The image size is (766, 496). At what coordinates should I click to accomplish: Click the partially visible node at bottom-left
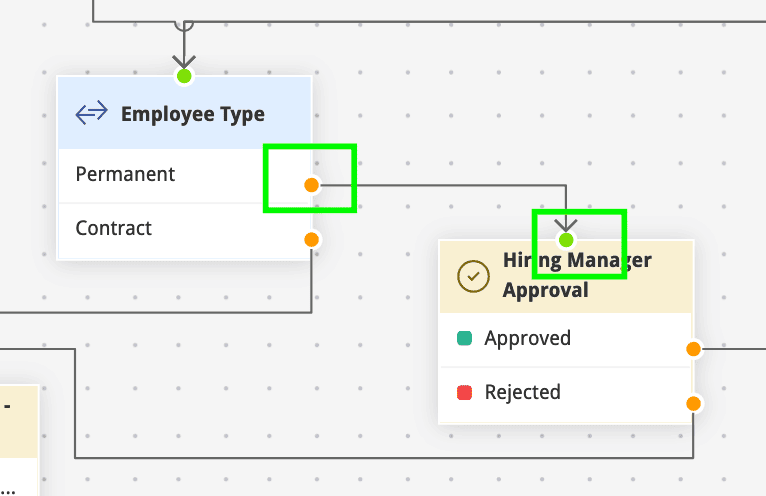[18, 440]
